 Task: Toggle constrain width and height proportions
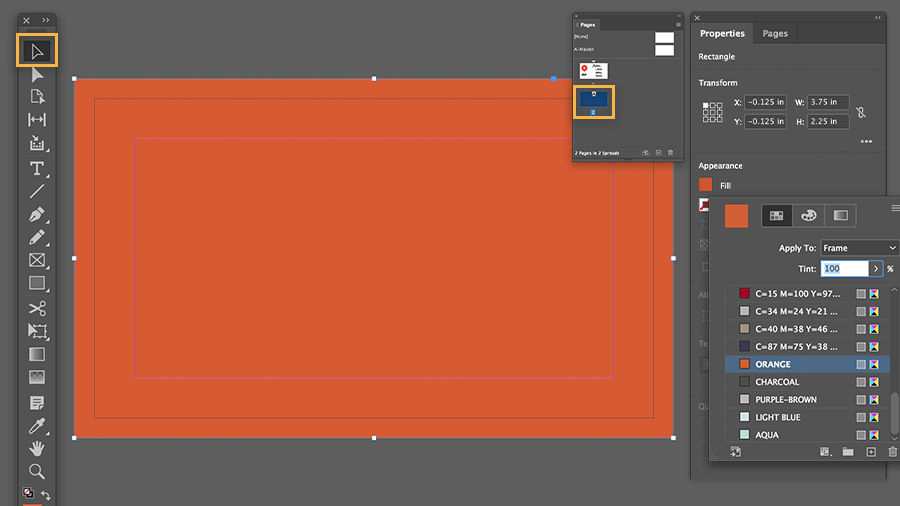pos(861,112)
